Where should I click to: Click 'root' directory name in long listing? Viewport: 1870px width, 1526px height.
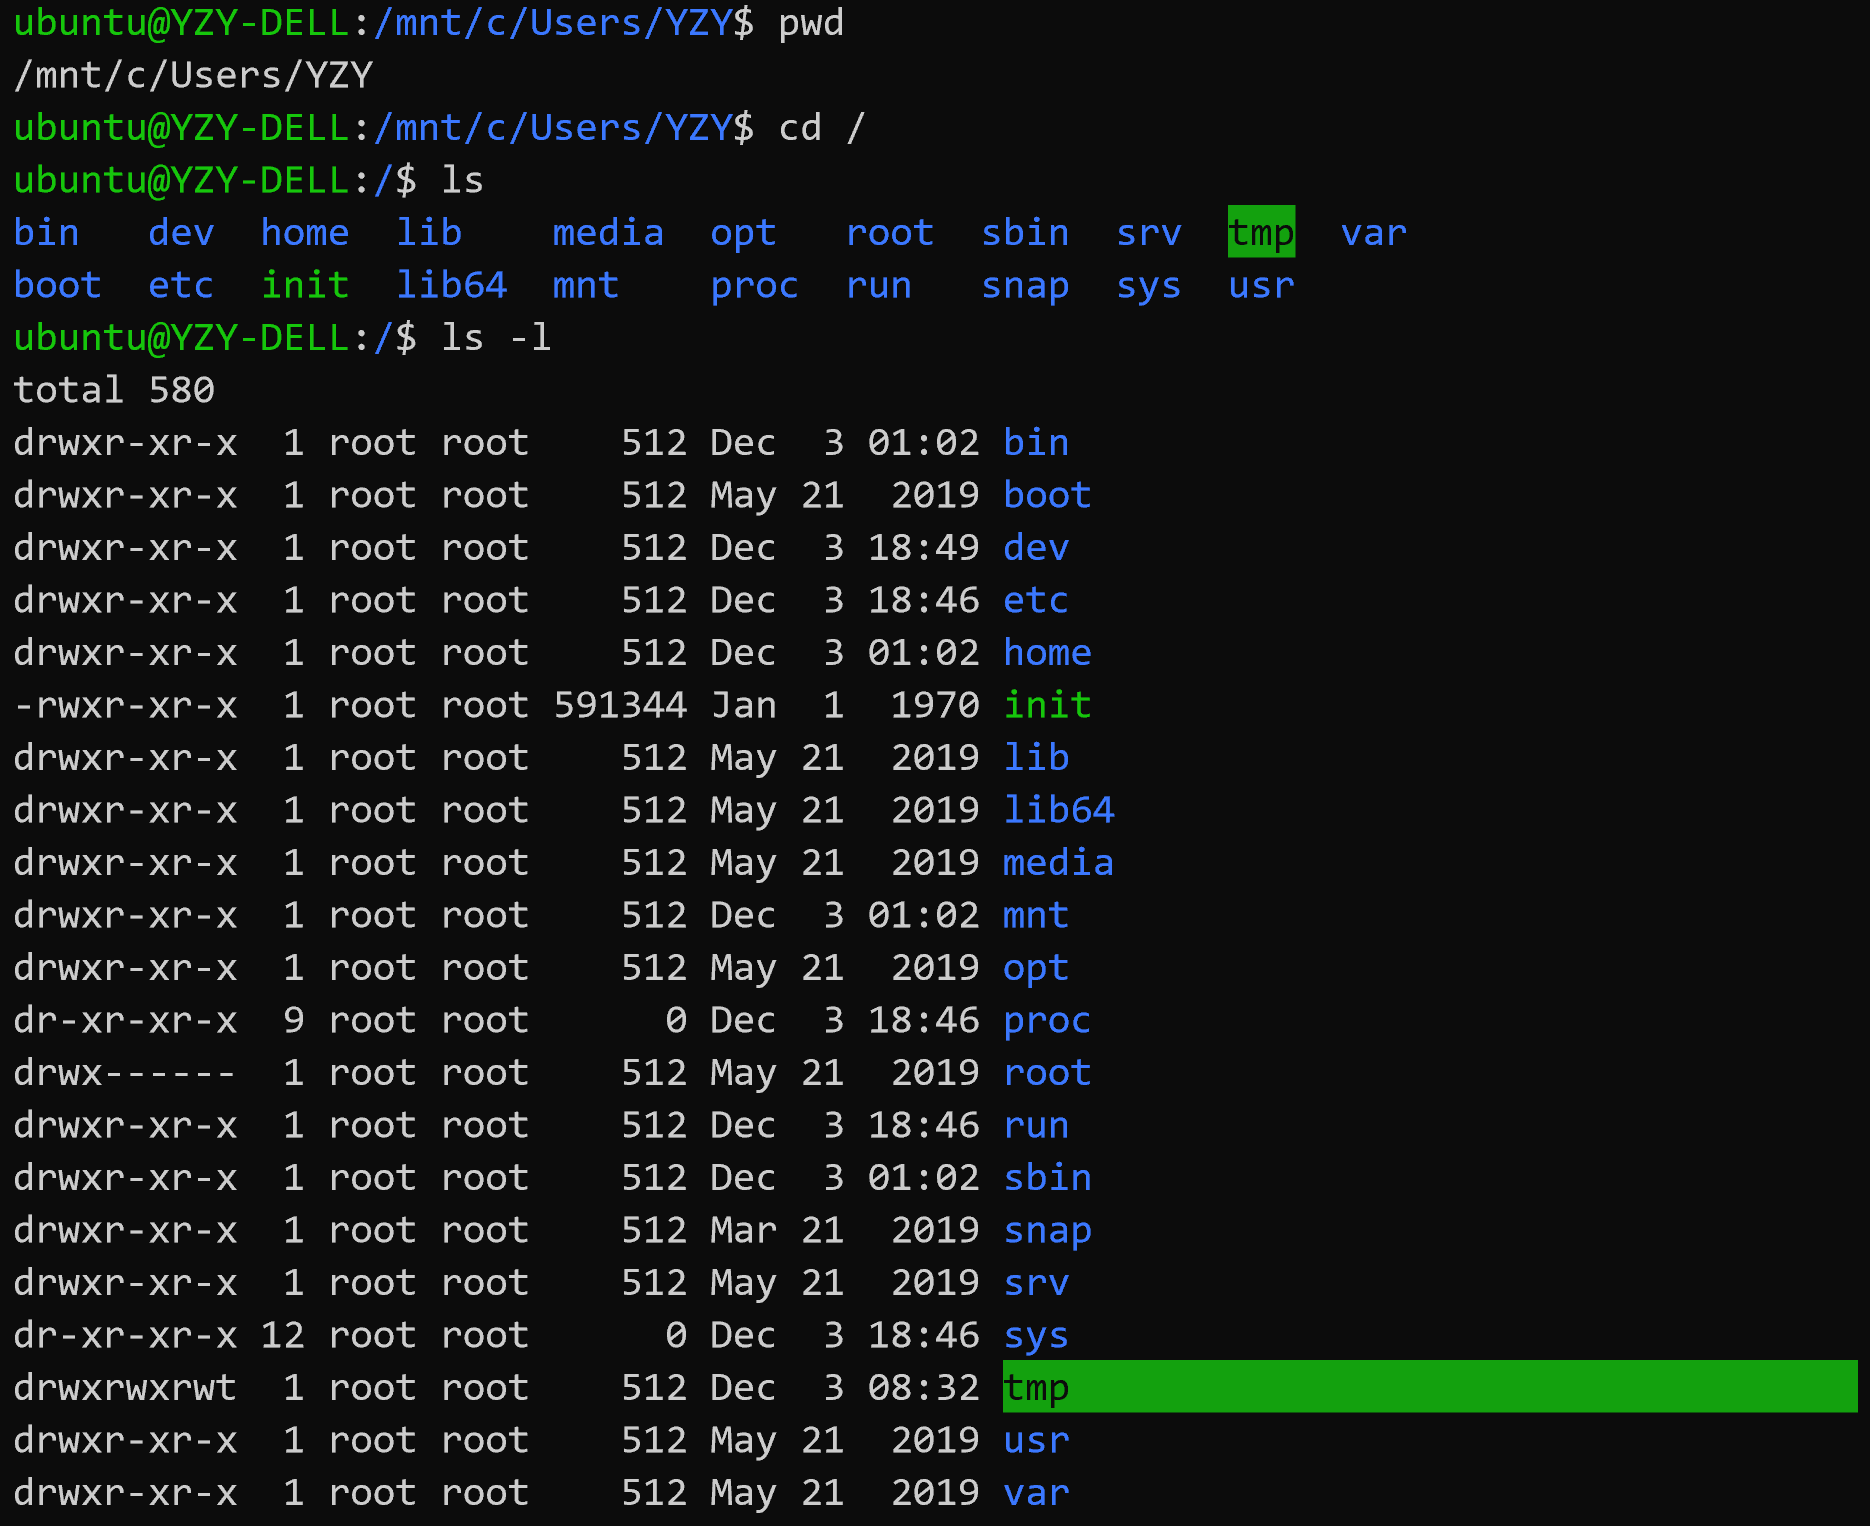1047,1073
